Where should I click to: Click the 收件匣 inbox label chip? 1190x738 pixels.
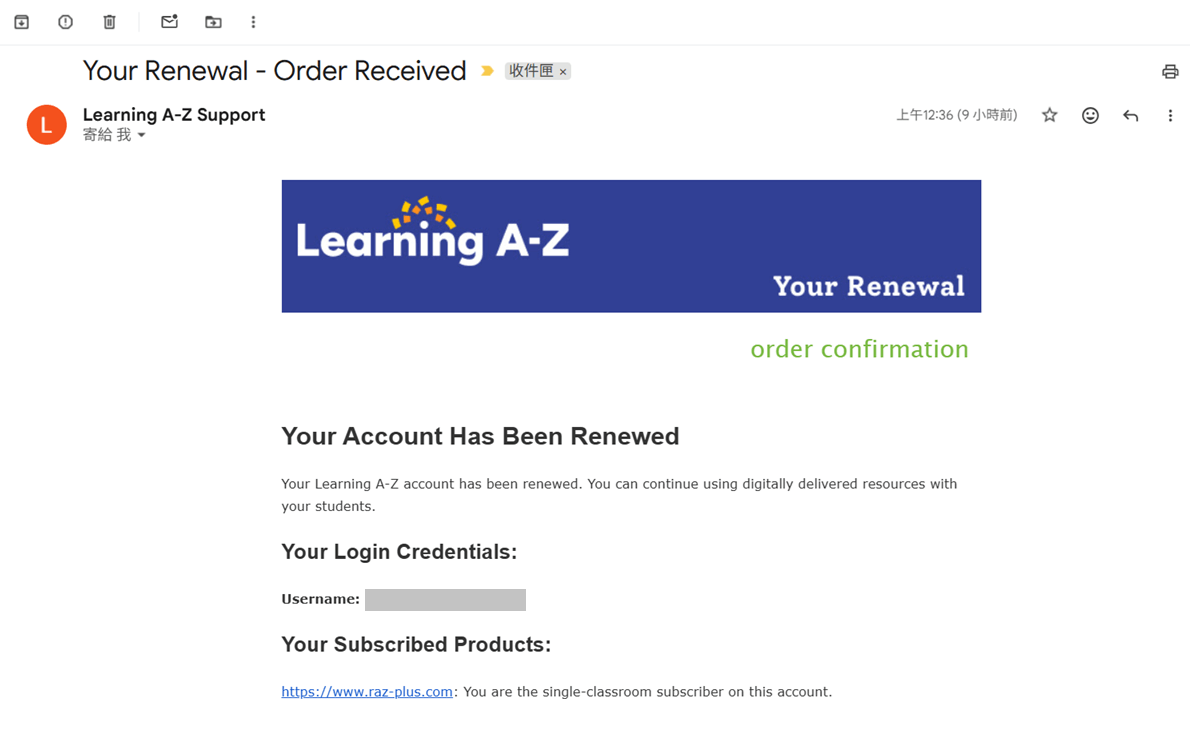coord(531,71)
